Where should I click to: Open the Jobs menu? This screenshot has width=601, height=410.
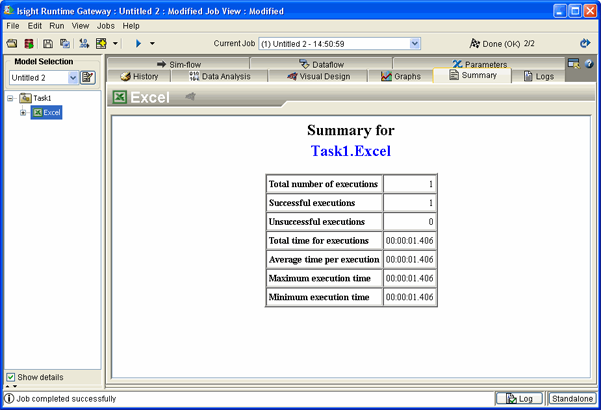[105, 25]
